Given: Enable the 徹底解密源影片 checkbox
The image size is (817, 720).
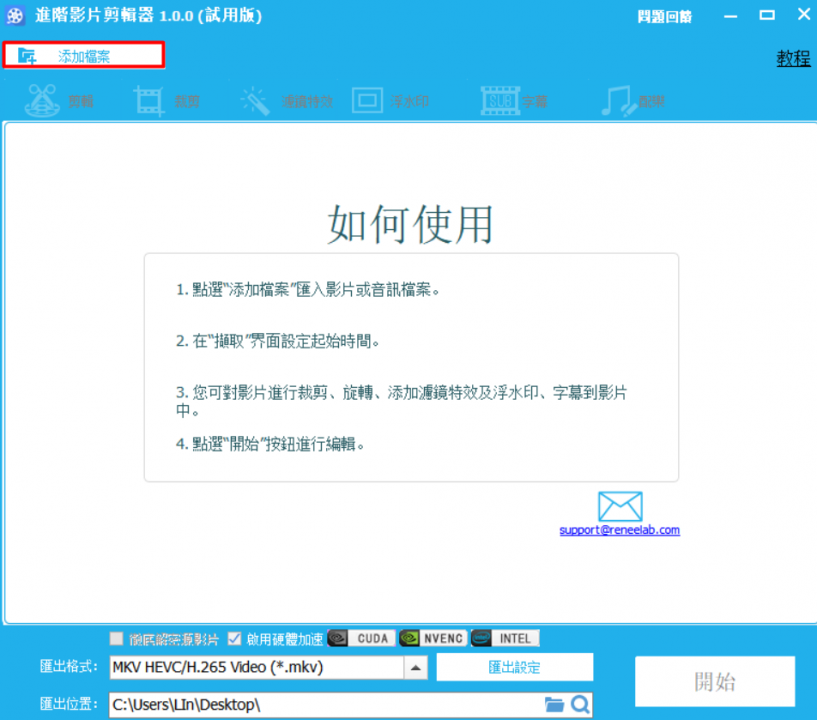Looking at the screenshot, I should pyautogui.click(x=116, y=639).
